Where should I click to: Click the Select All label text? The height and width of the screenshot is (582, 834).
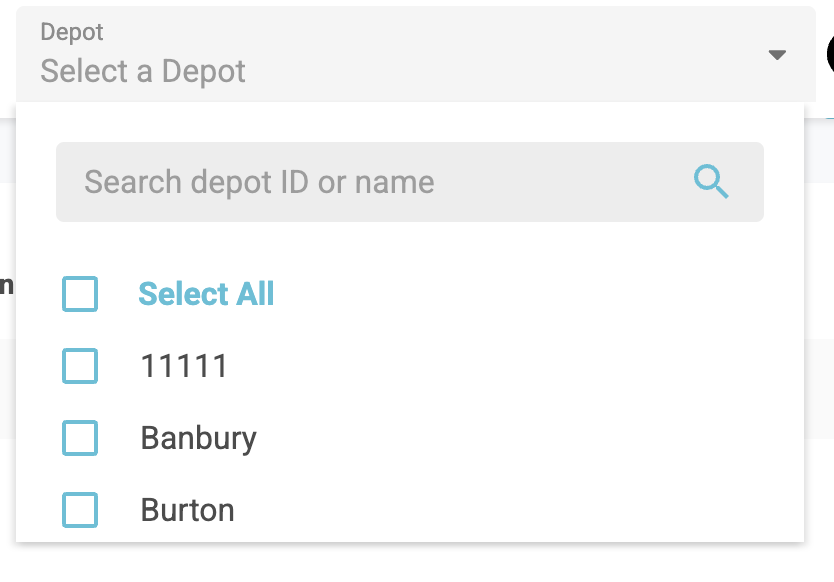coord(206,294)
